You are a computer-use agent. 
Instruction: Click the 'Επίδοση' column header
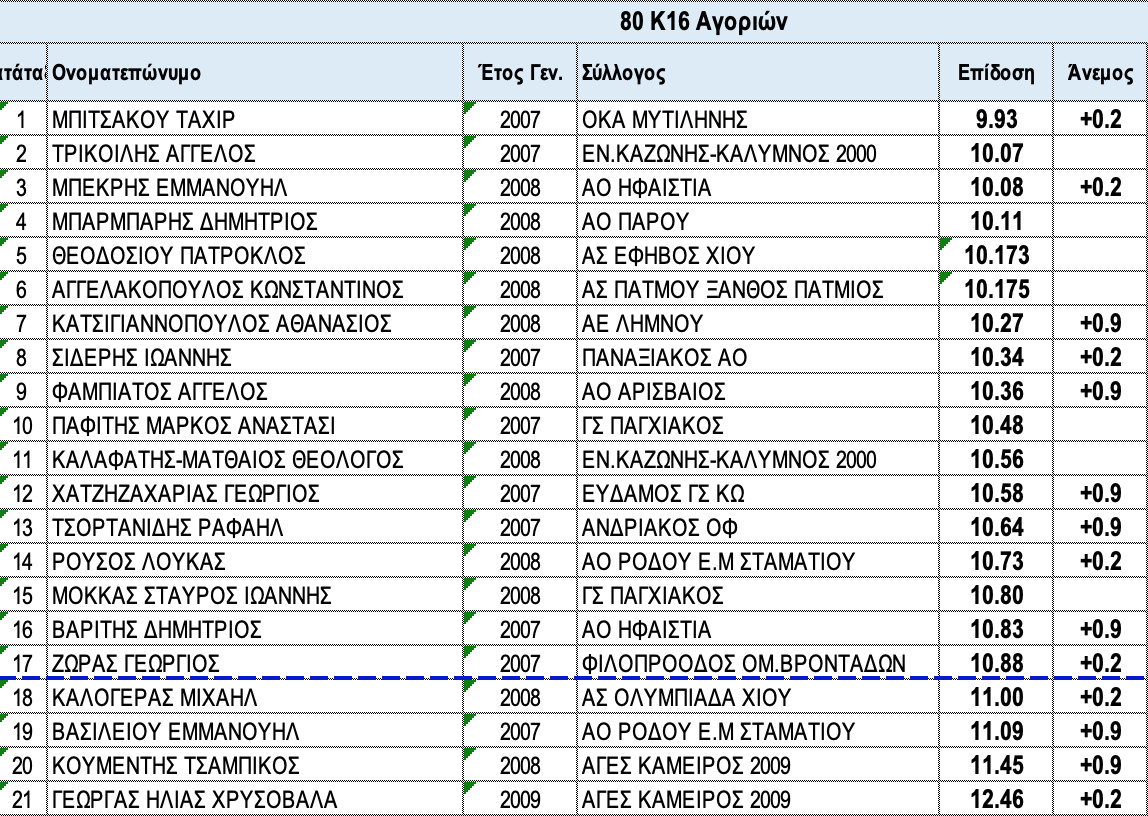click(996, 73)
